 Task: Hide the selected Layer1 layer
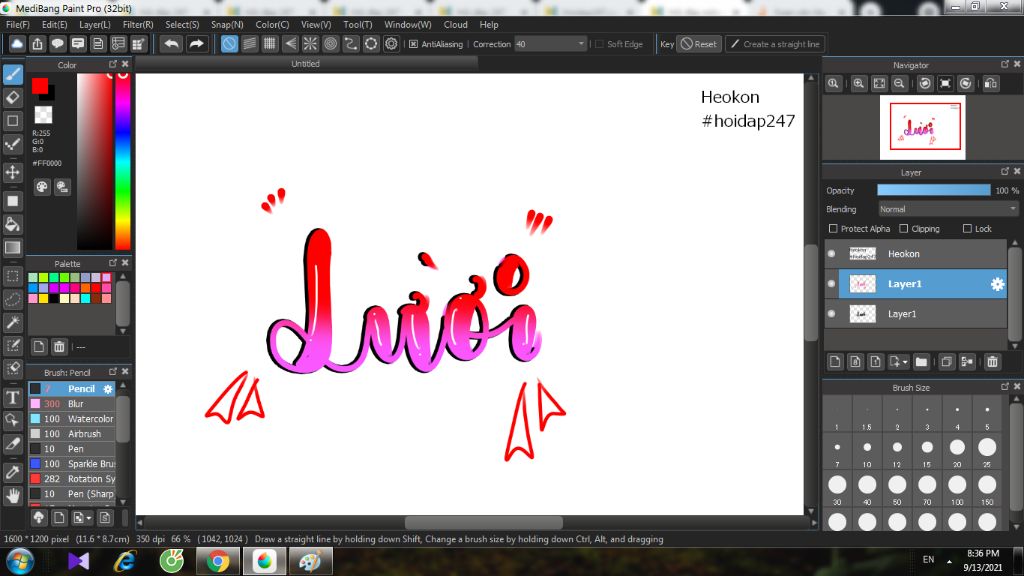click(831, 284)
